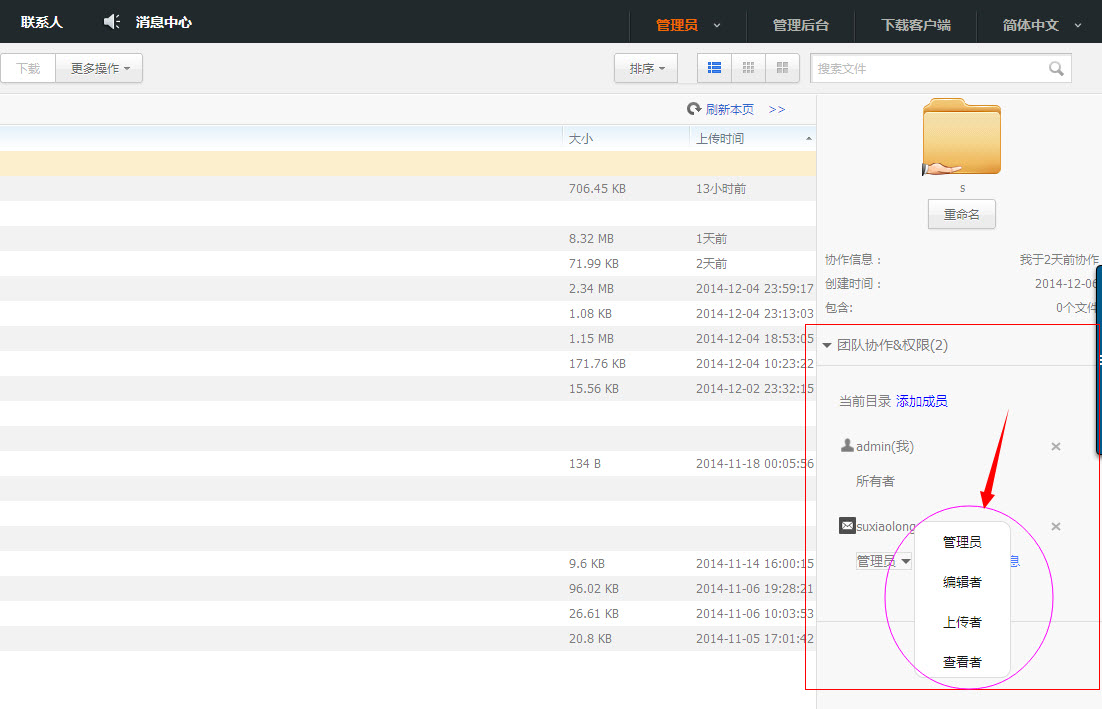
Task: Click the 刷新本页 refresh icon
Action: pyautogui.click(x=693, y=109)
